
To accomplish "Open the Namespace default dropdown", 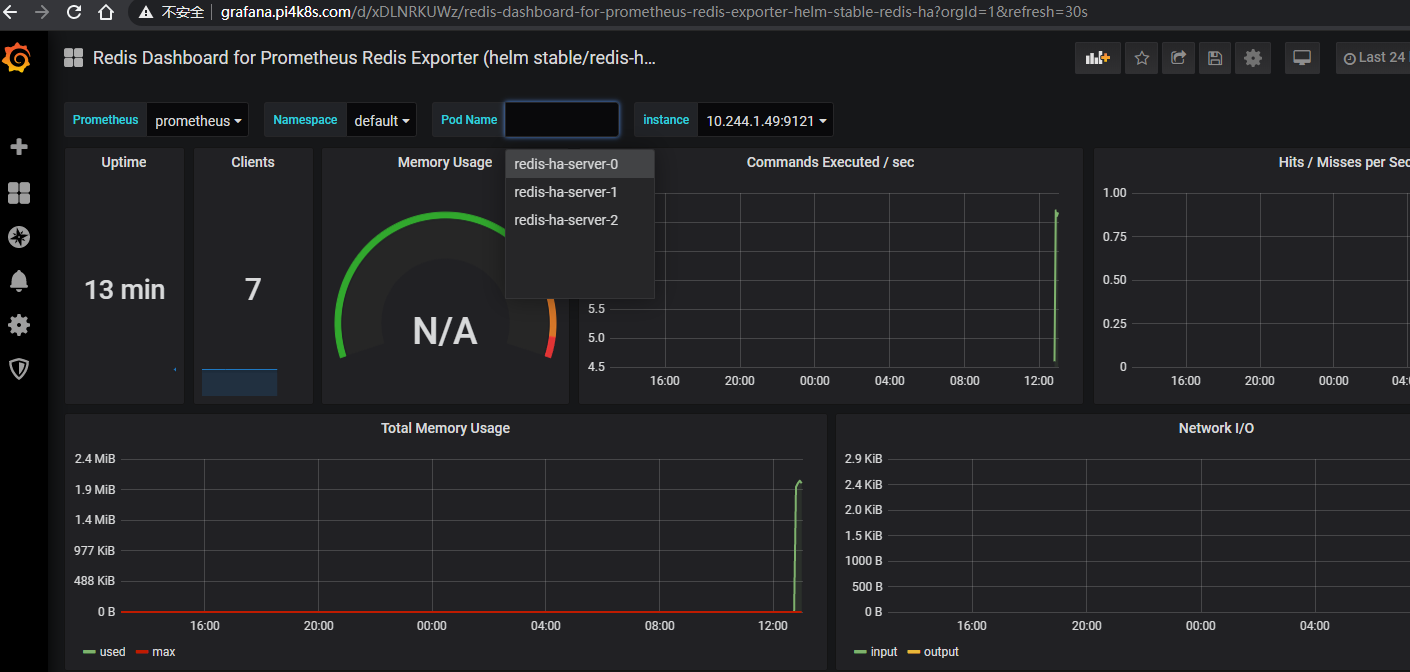I will tap(383, 120).
